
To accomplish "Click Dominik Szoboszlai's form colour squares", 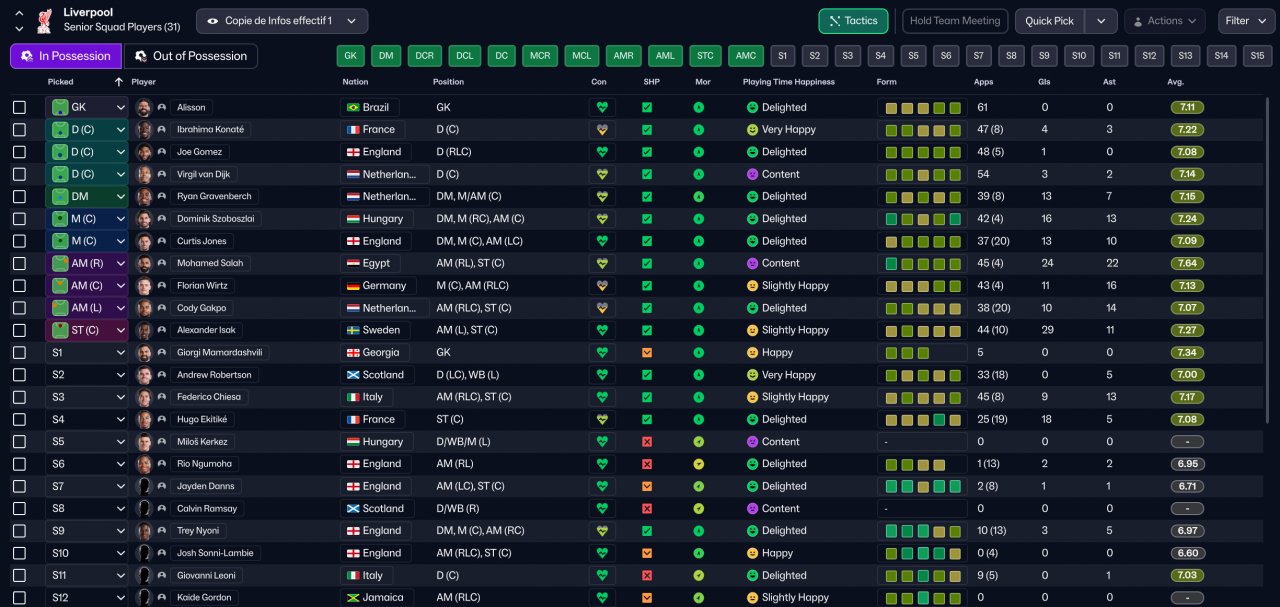I will (x=922, y=219).
